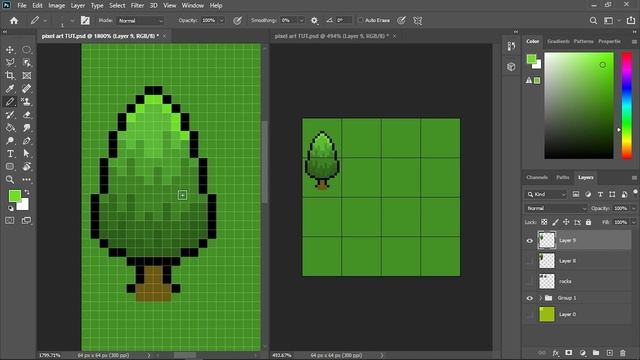This screenshot has width=640, height=360.
Task: Select the Type tool
Action: [x=10, y=154]
